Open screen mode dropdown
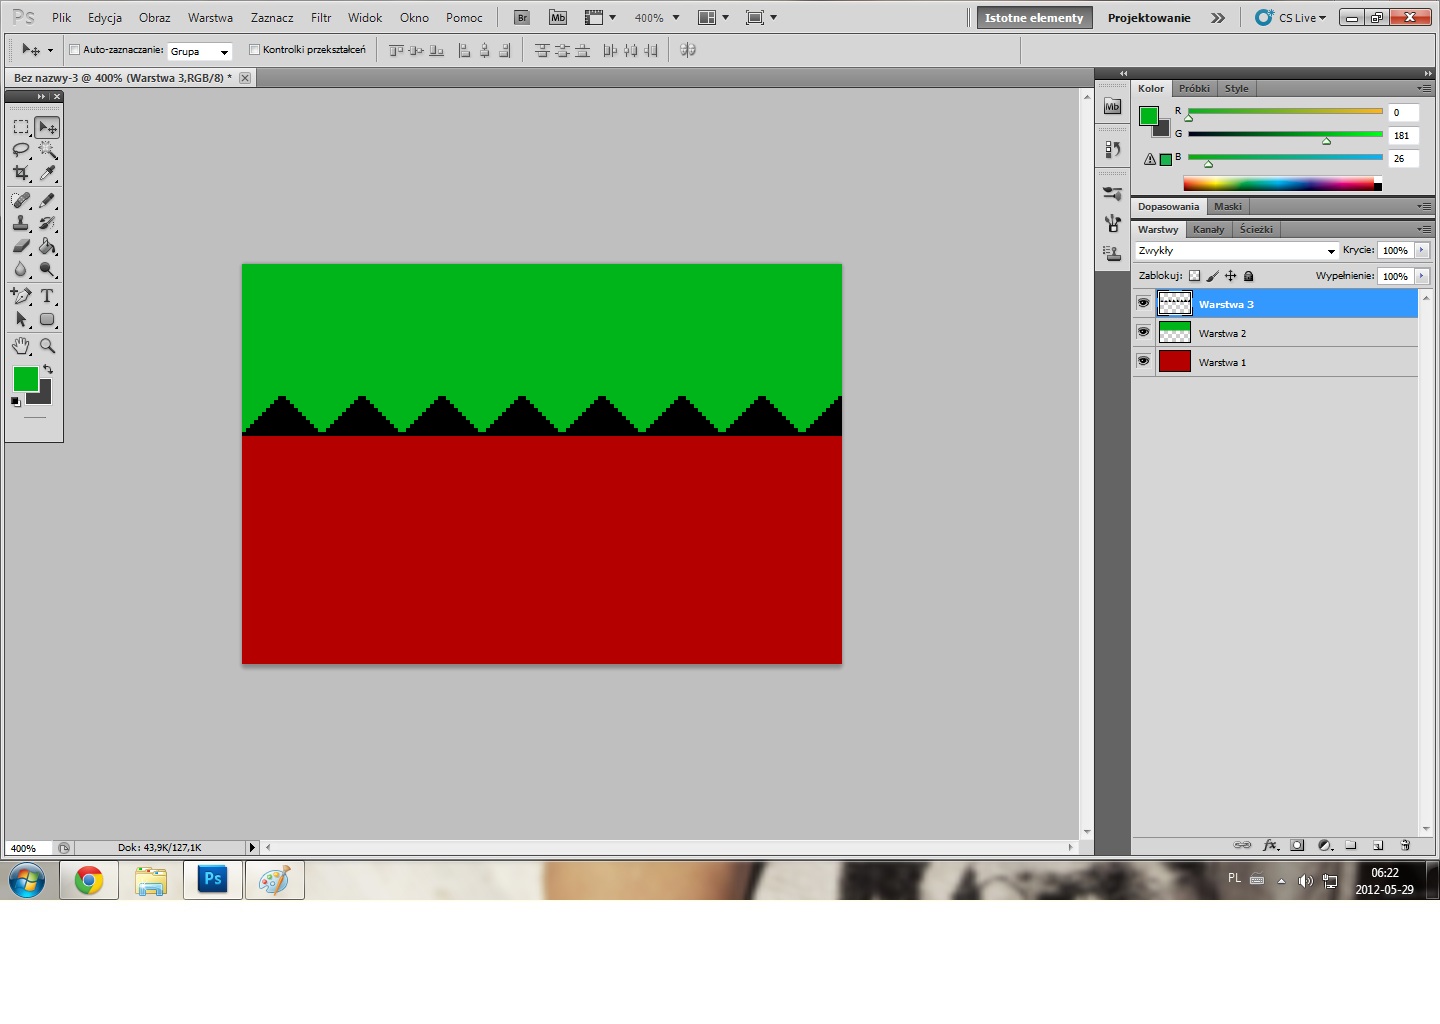This screenshot has width=1440, height=1024. pyautogui.click(x=761, y=18)
